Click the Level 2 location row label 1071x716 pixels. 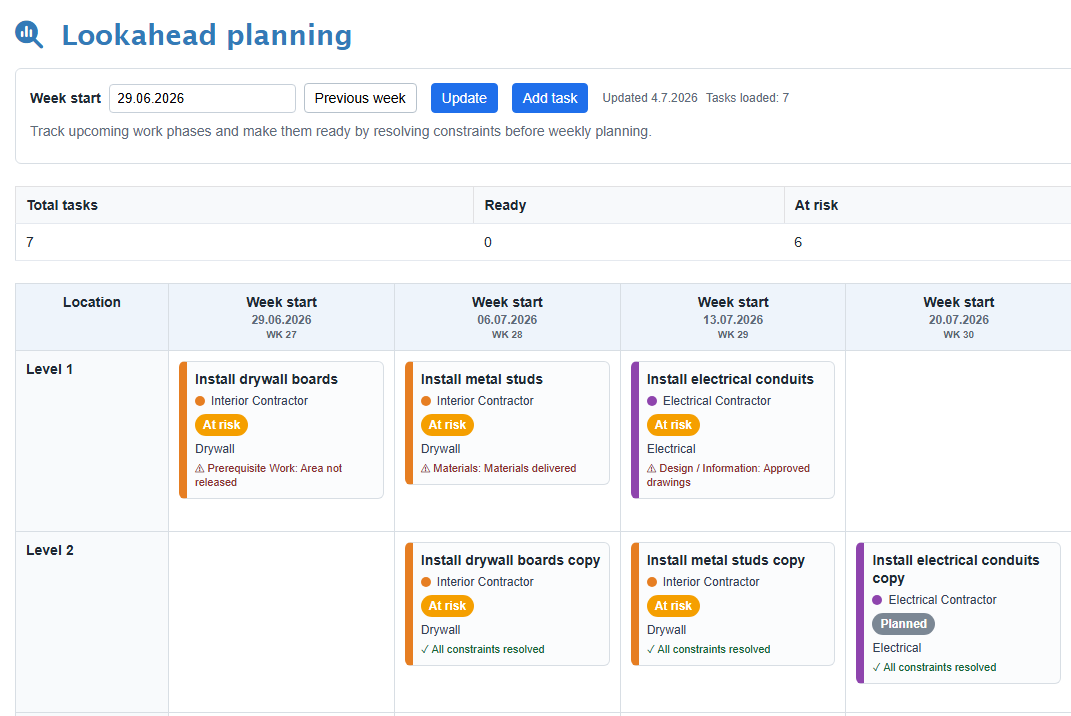coord(50,551)
